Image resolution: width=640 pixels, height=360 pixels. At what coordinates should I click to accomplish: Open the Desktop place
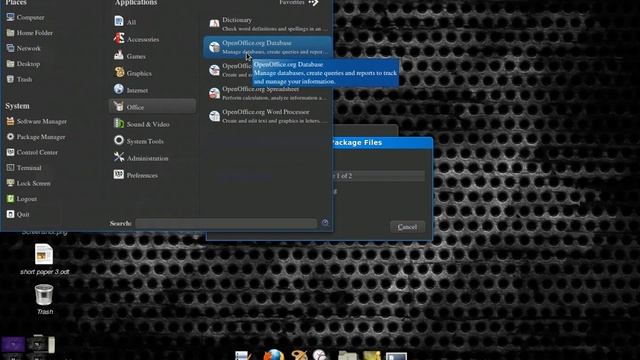coord(23,64)
